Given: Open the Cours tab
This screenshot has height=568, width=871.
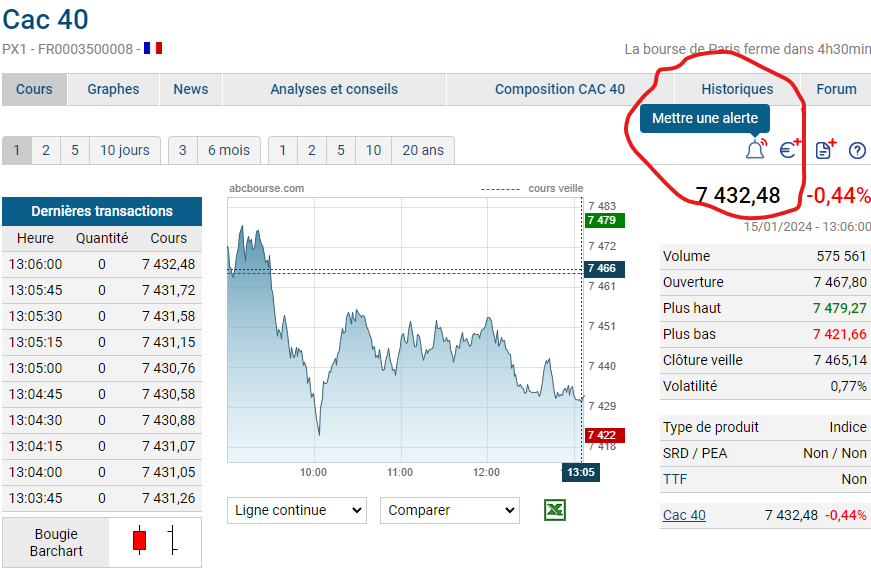Looking at the screenshot, I should point(34,89).
